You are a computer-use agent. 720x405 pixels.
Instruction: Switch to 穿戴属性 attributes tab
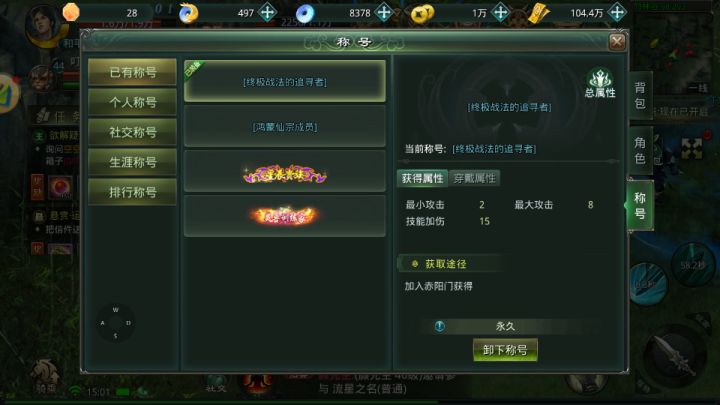pos(475,178)
